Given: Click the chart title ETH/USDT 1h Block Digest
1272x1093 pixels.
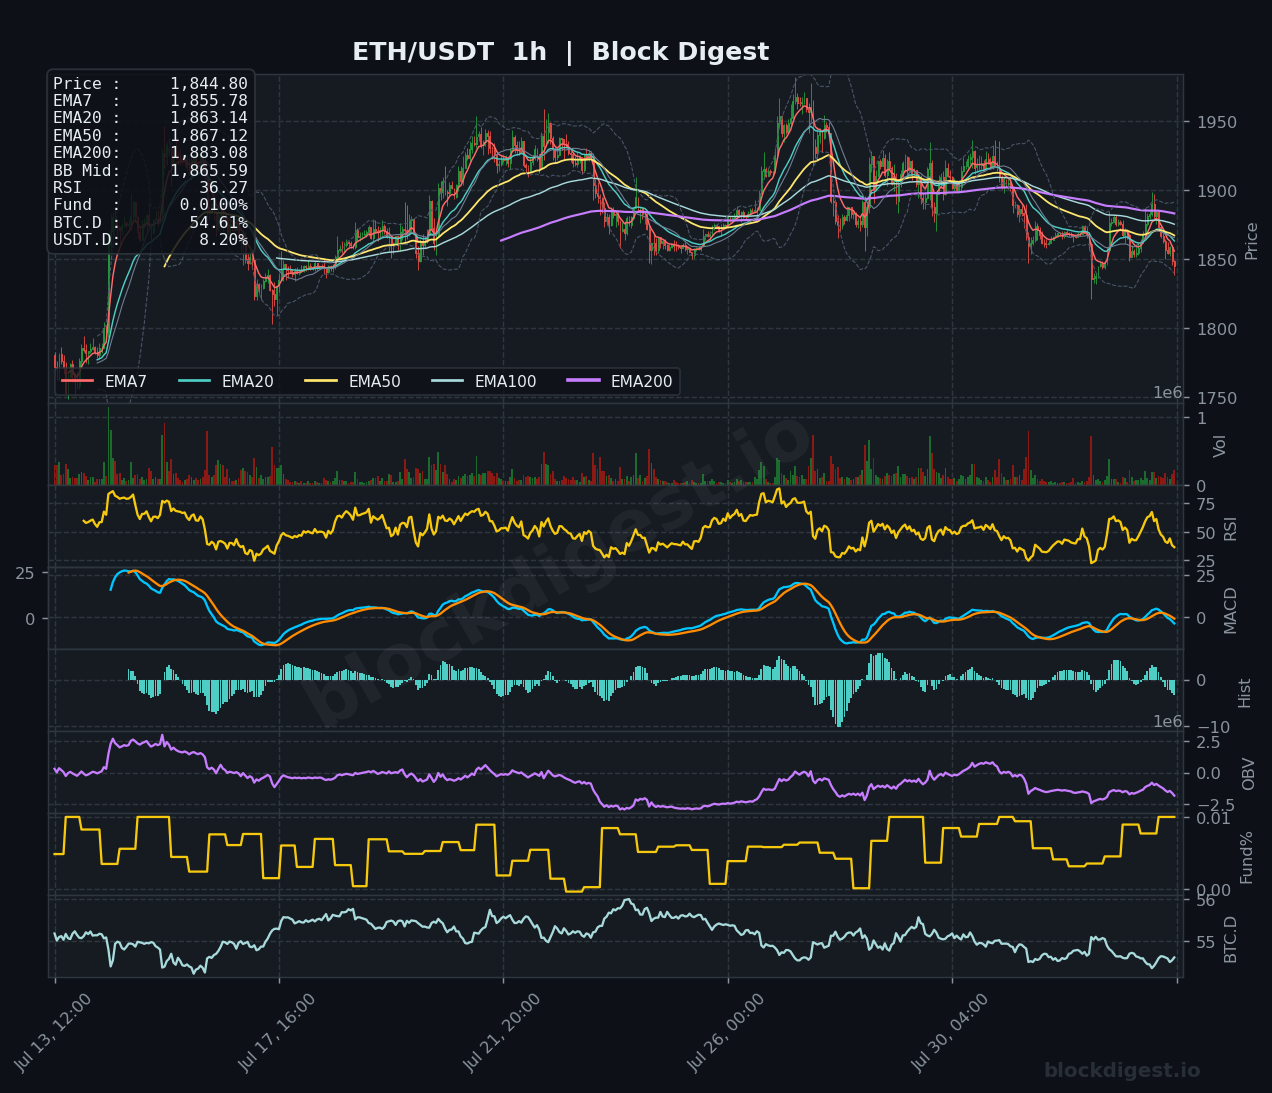Looking at the screenshot, I should [x=560, y=52].
